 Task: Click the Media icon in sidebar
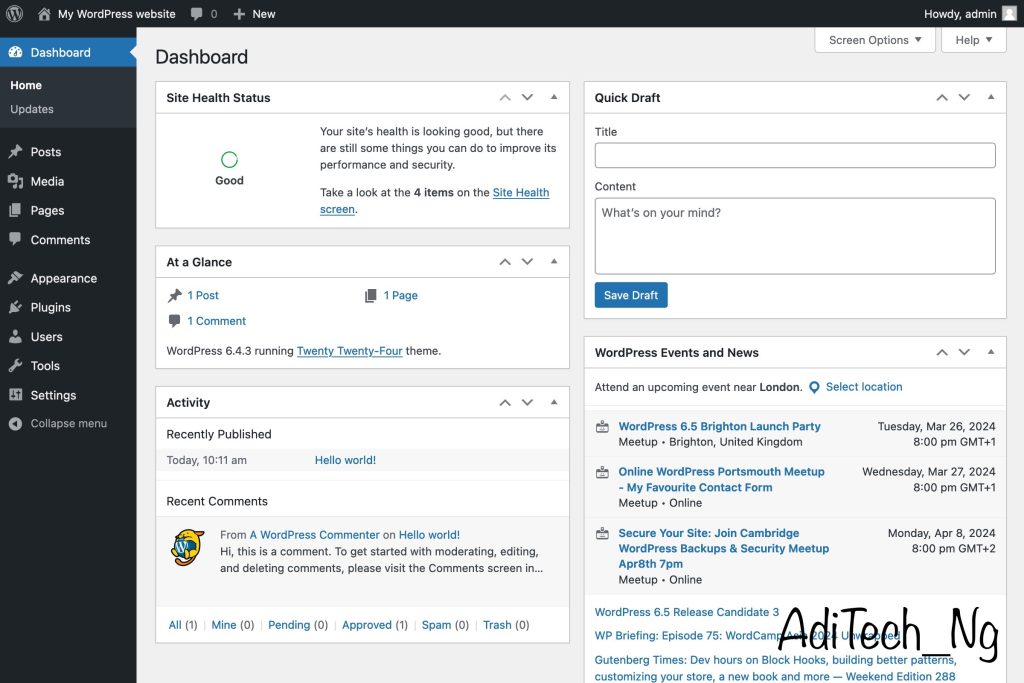(x=16, y=181)
